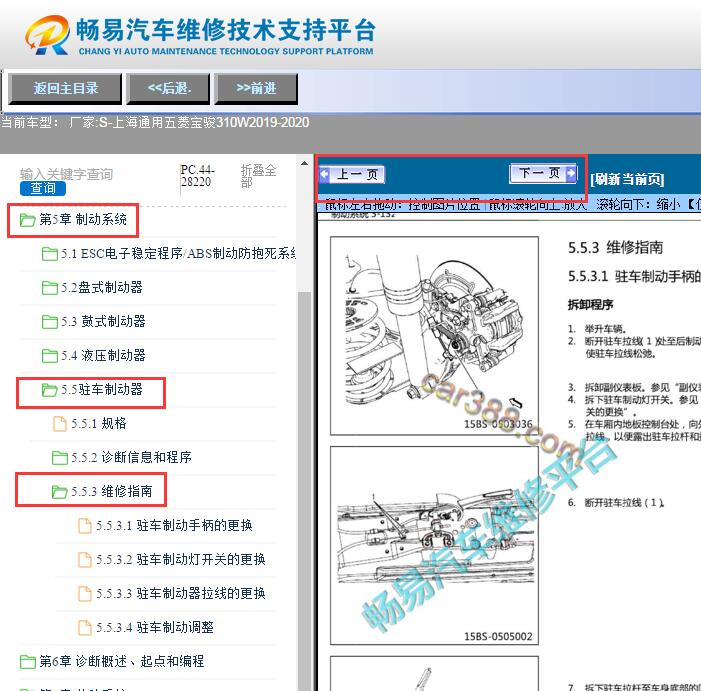Image resolution: width=701 pixels, height=691 pixels.
Task: Click the folder icon for 5.3 鼓式制动器
Action: click(50, 322)
